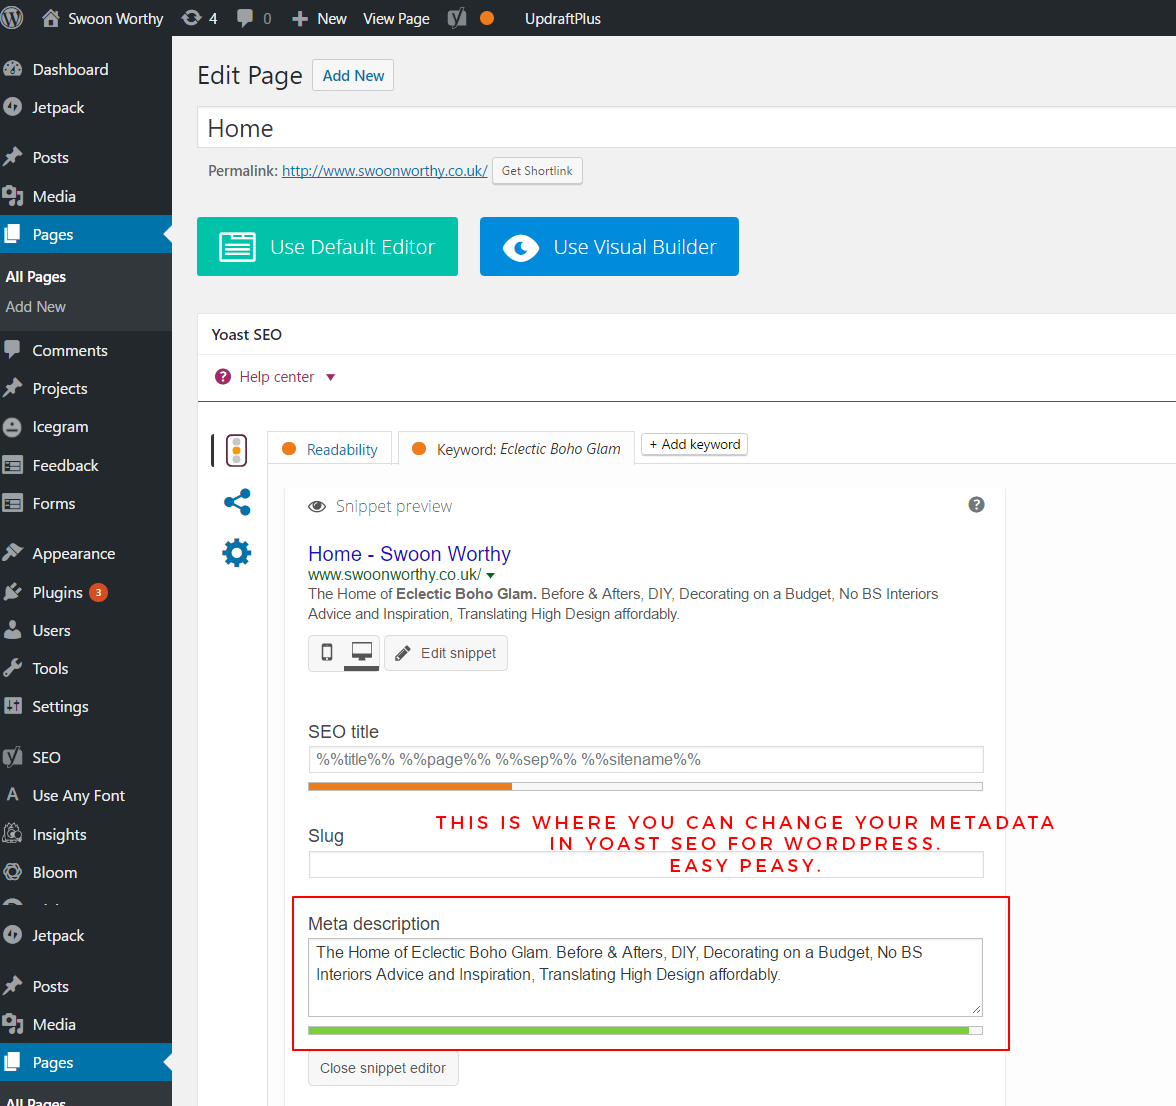Open the Yoast social share settings icon
The image size is (1176, 1106).
click(237, 502)
